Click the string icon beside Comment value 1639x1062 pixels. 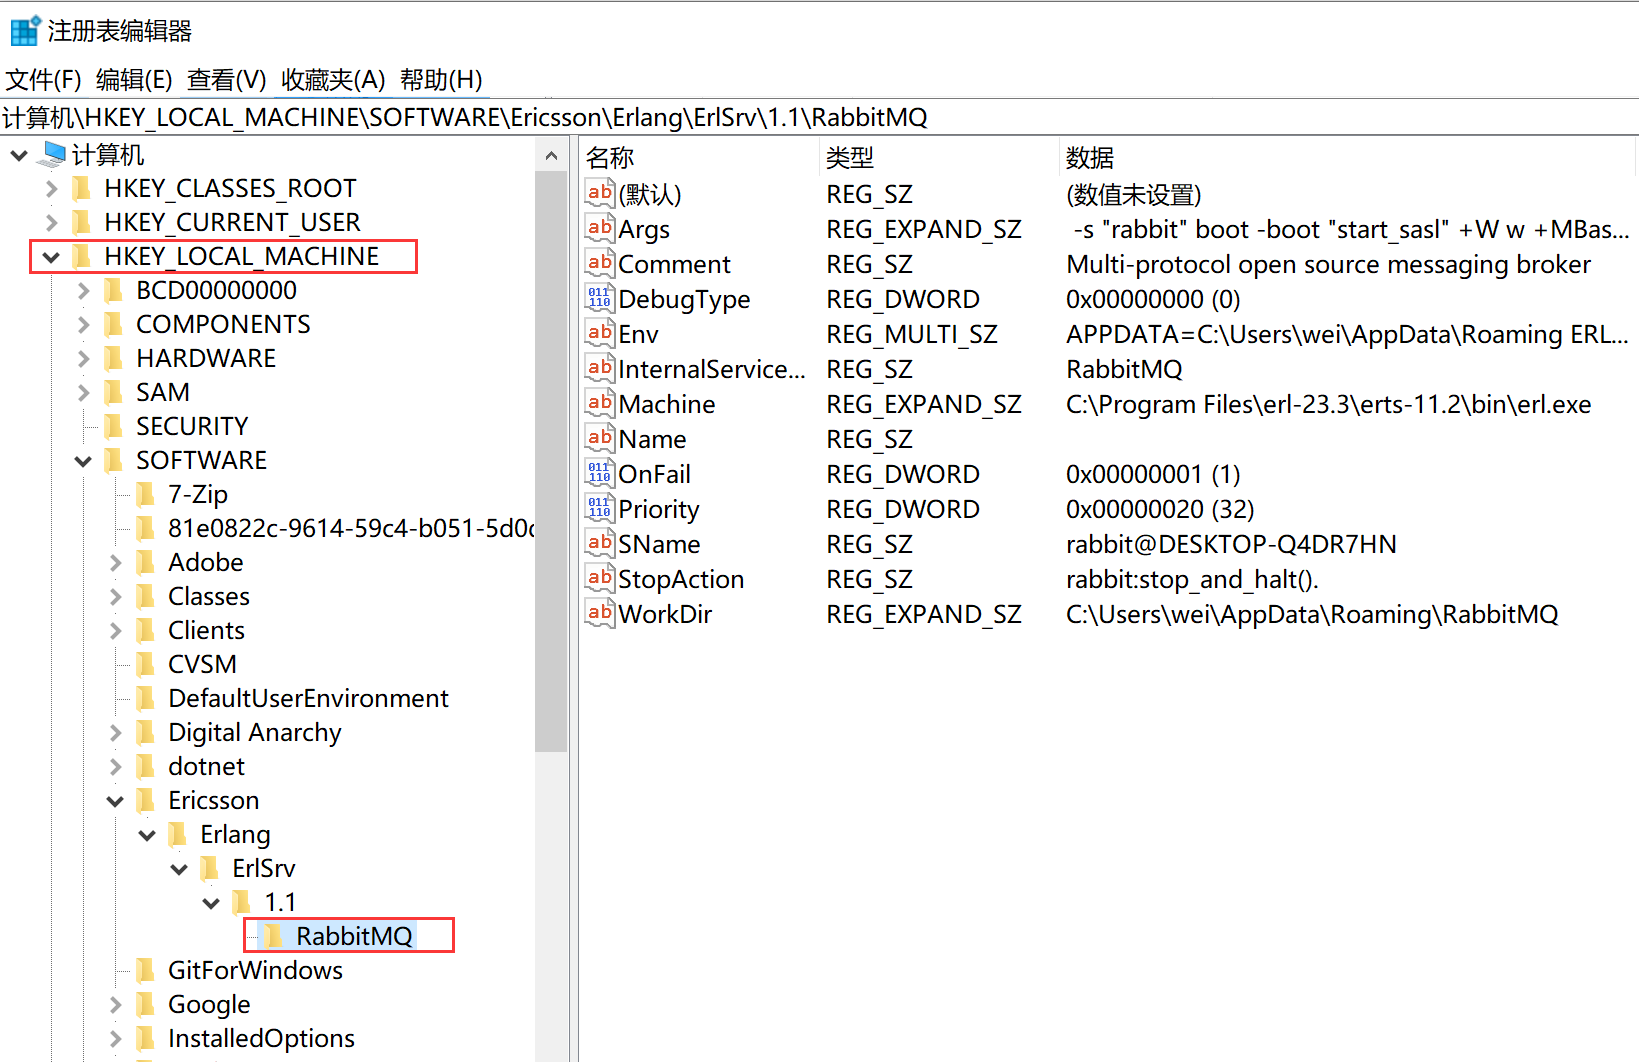click(600, 263)
